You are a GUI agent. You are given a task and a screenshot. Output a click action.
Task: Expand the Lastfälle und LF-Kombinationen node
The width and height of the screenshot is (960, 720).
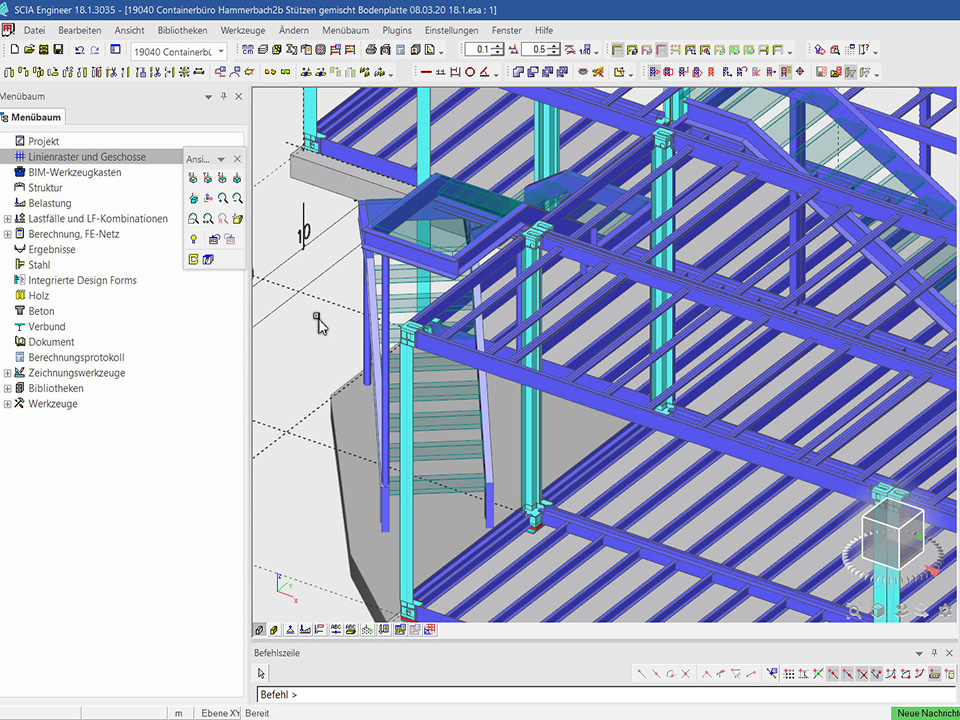click(8, 219)
